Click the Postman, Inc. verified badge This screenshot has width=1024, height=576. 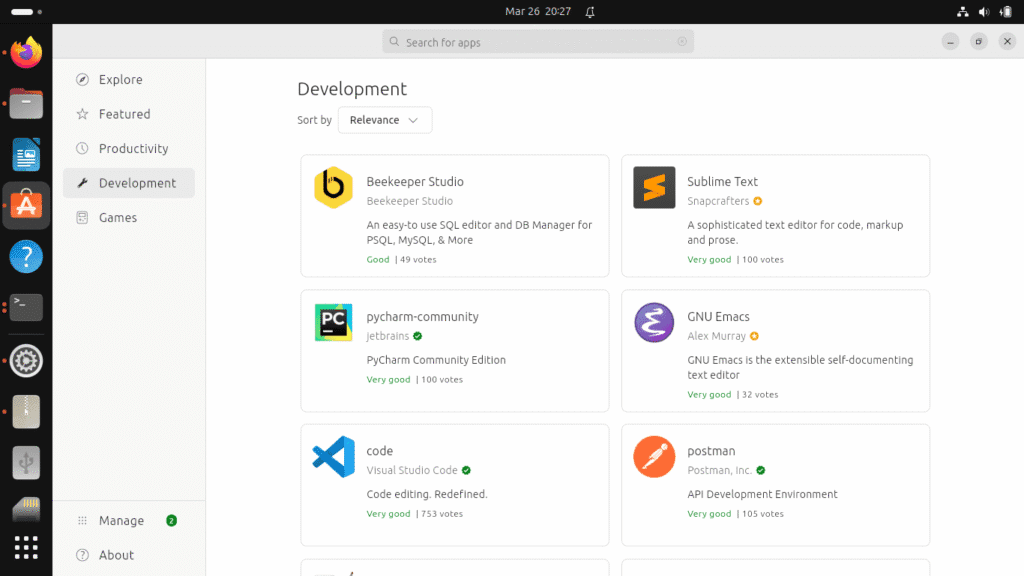761,470
